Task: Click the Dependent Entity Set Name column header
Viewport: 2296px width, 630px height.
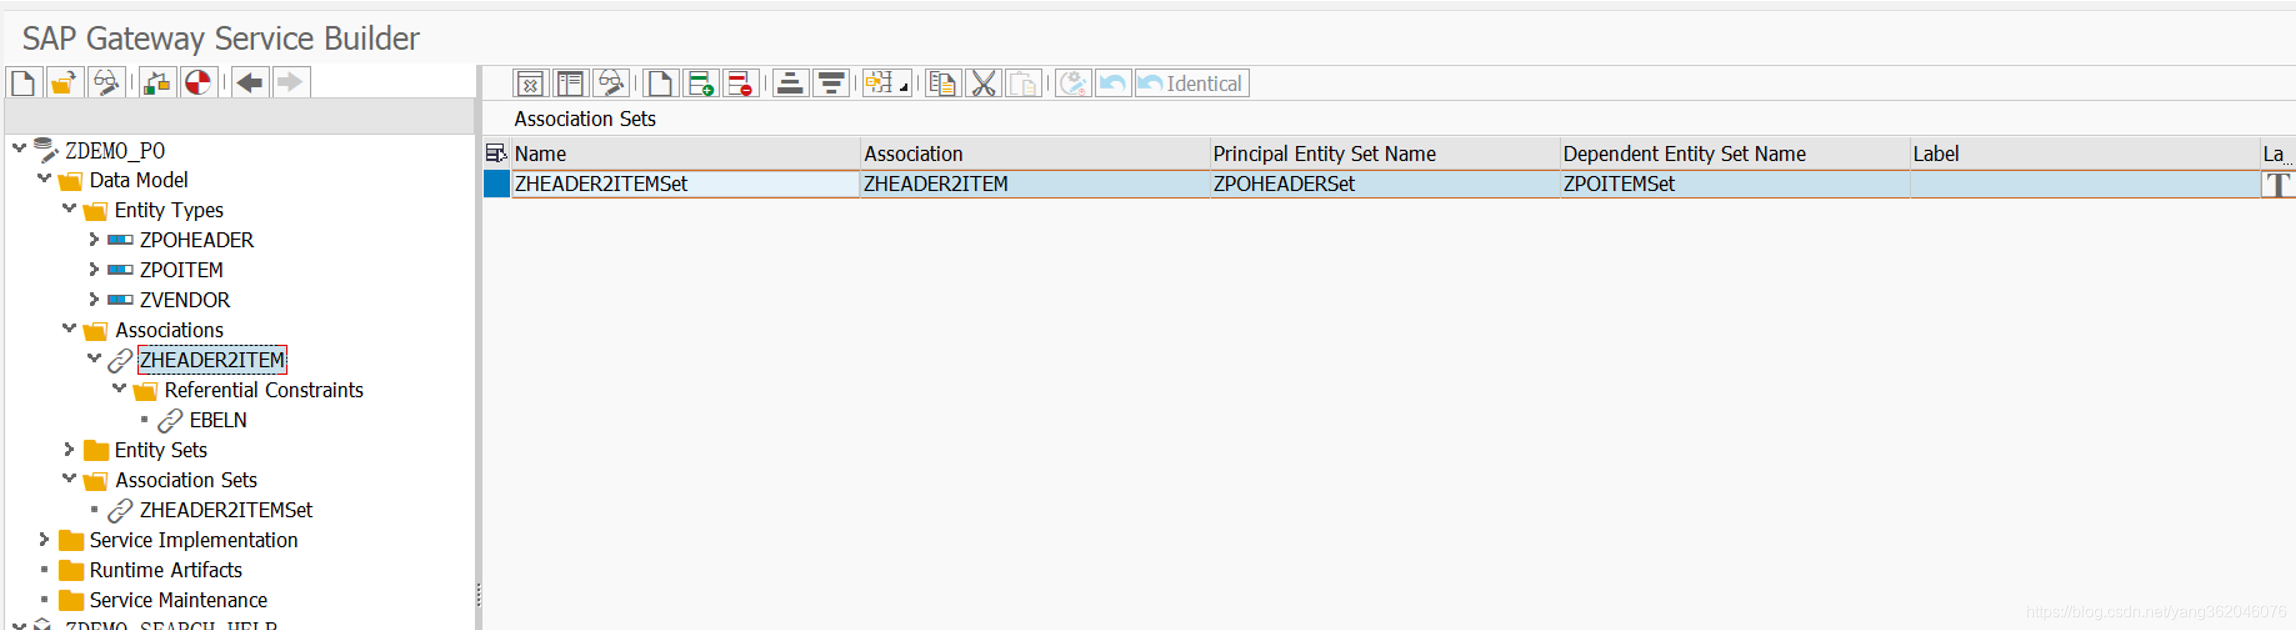Action: click(1734, 153)
